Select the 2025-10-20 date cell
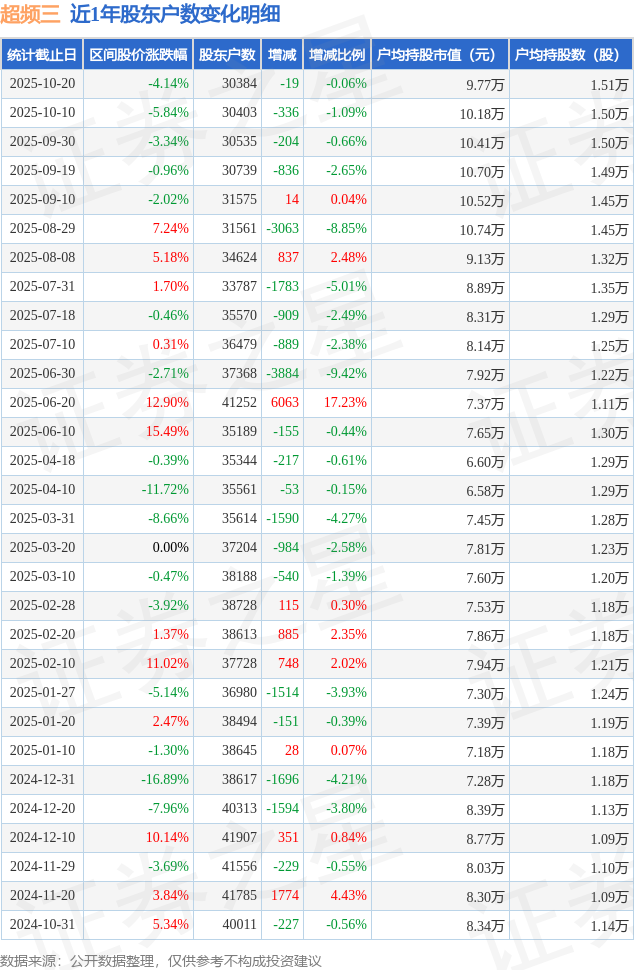 point(42,84)
